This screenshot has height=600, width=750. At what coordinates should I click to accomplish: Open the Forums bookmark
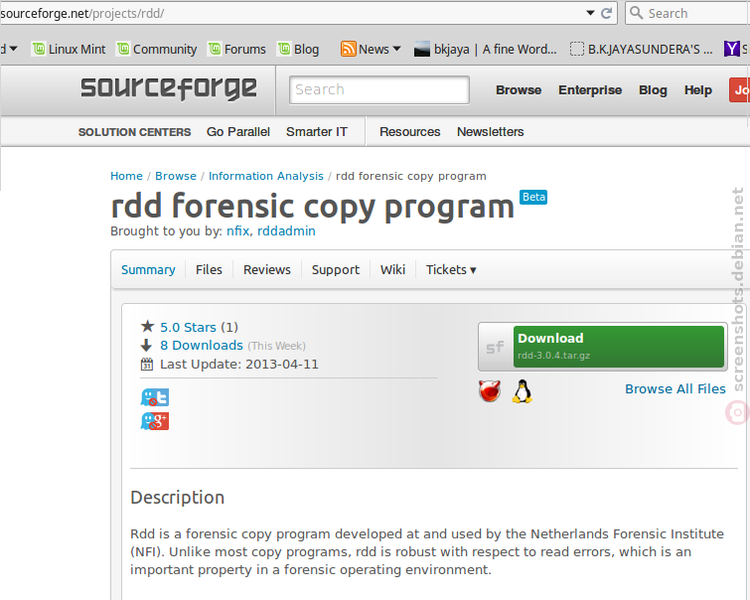pyautogui.click(x=237, y=49)
